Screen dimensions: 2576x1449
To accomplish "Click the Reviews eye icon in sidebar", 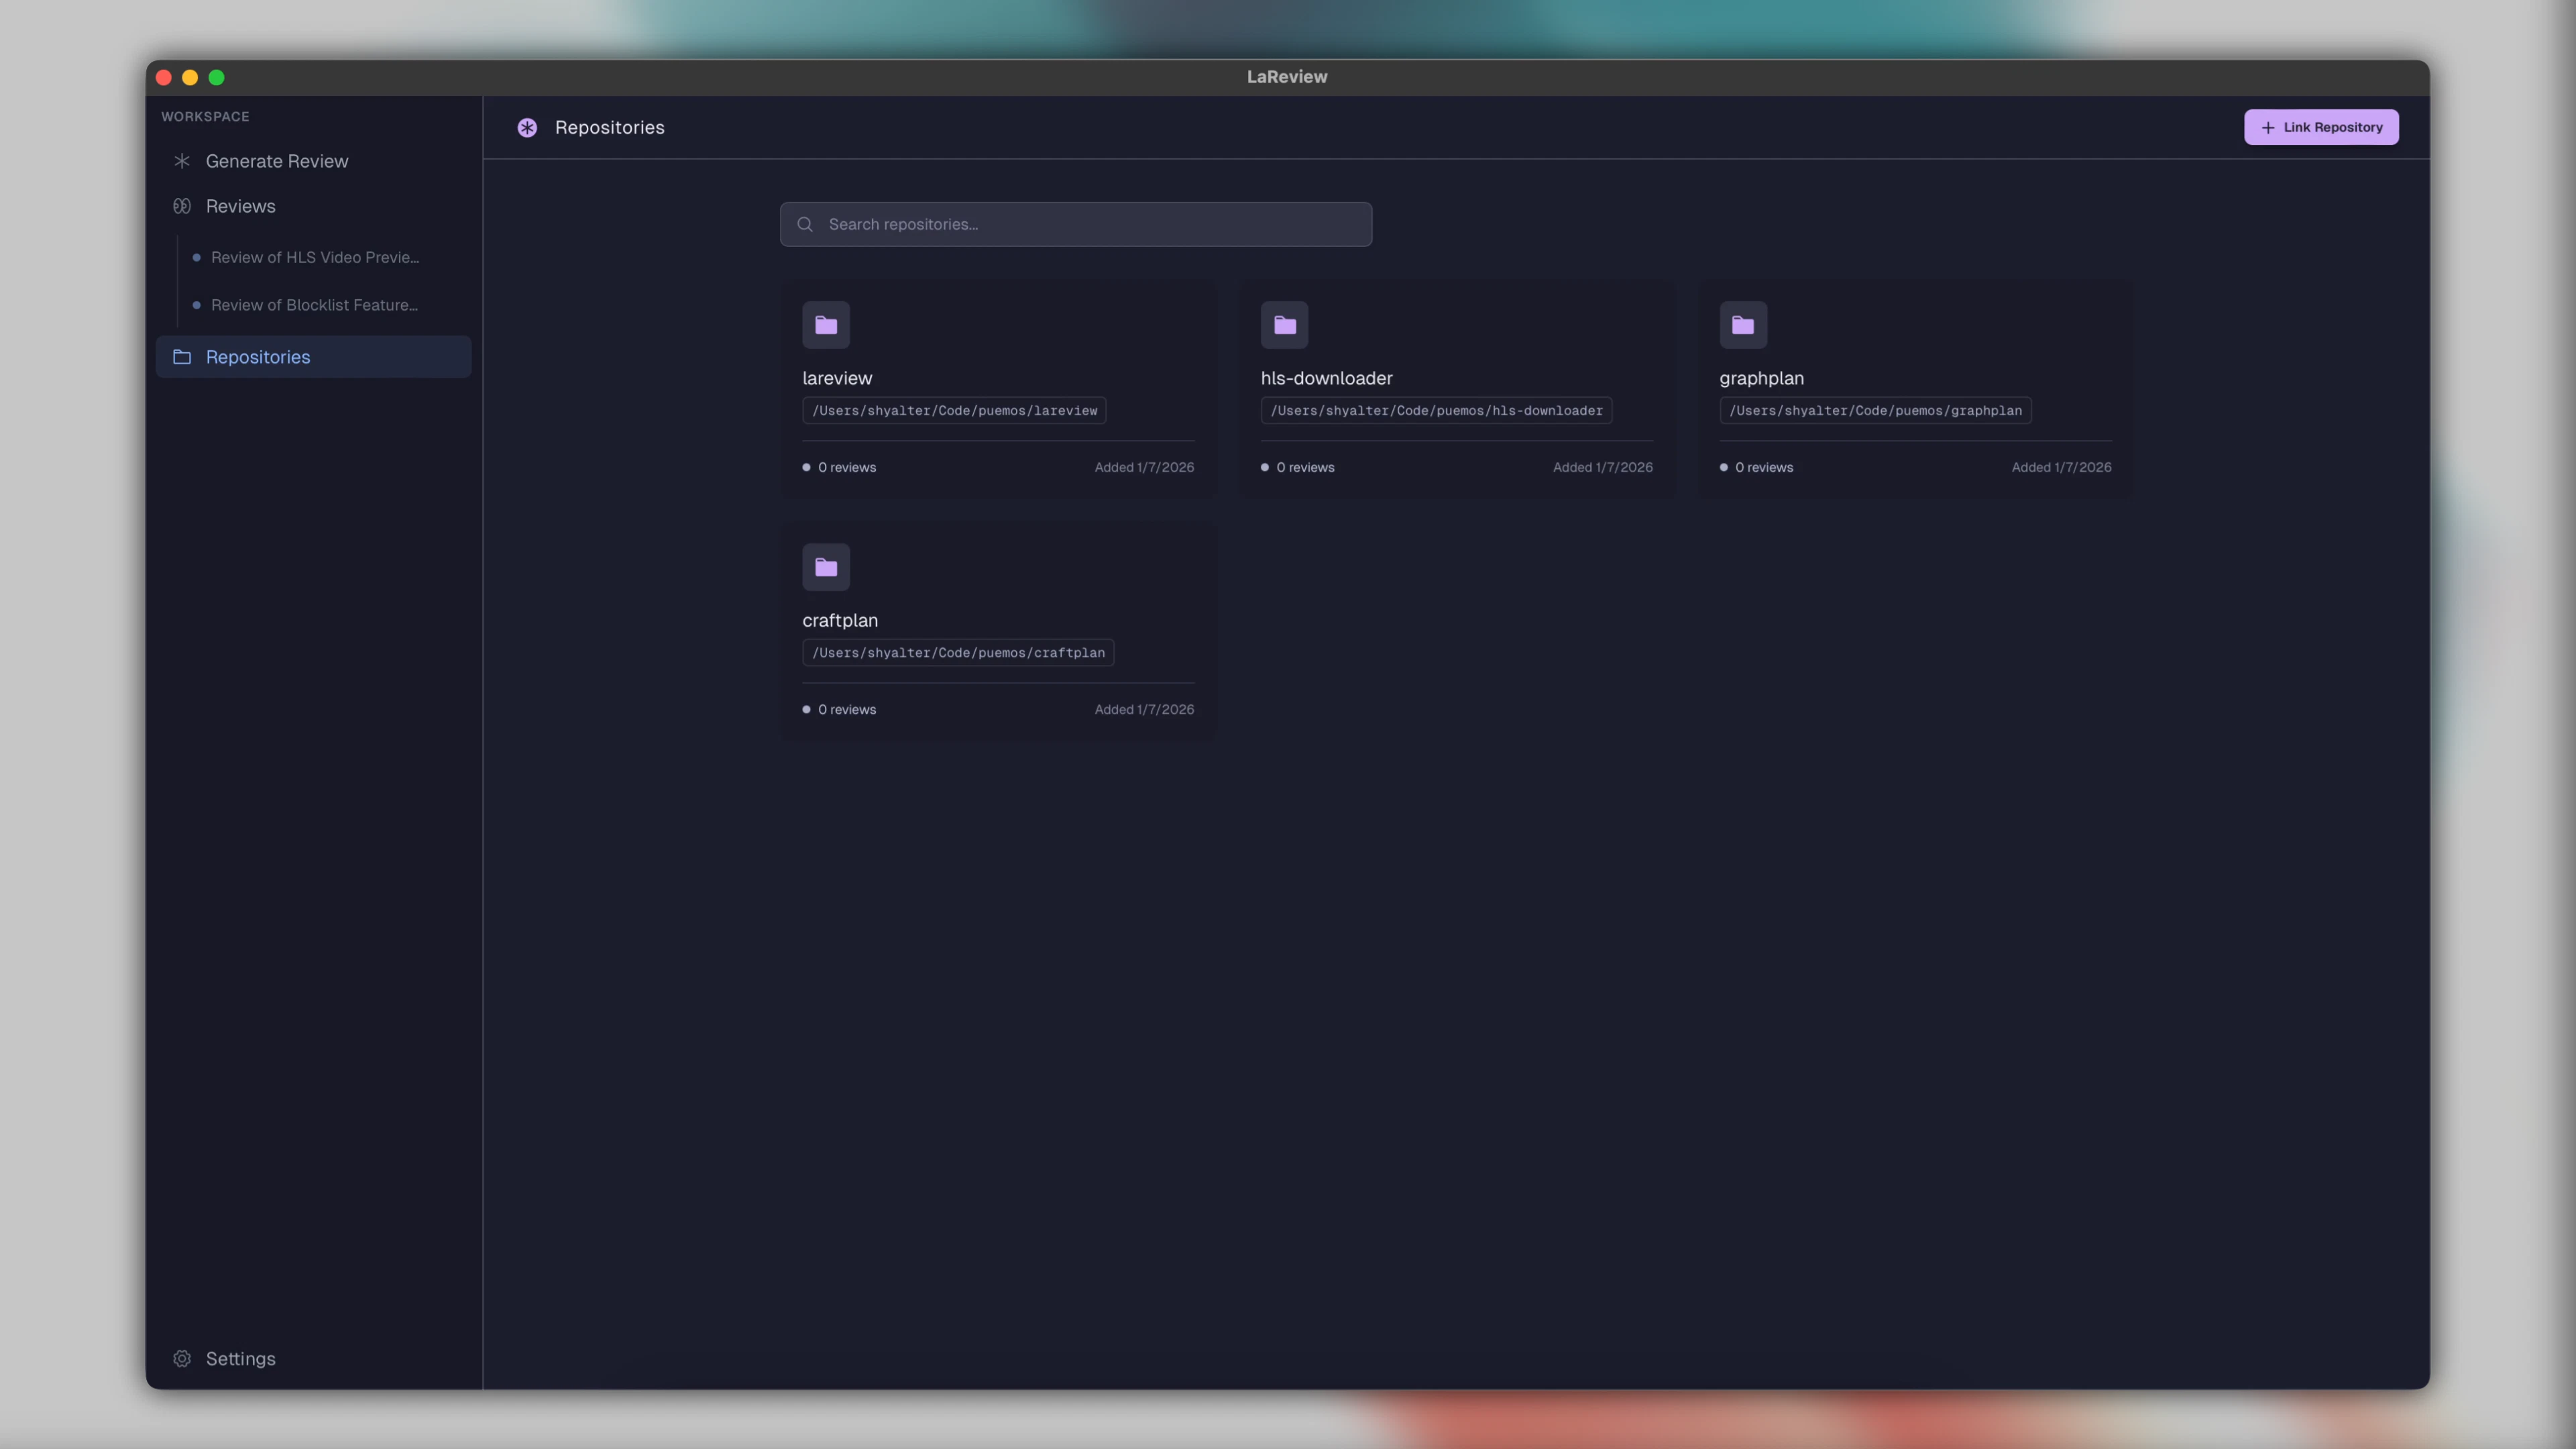I will coord(182,206).
